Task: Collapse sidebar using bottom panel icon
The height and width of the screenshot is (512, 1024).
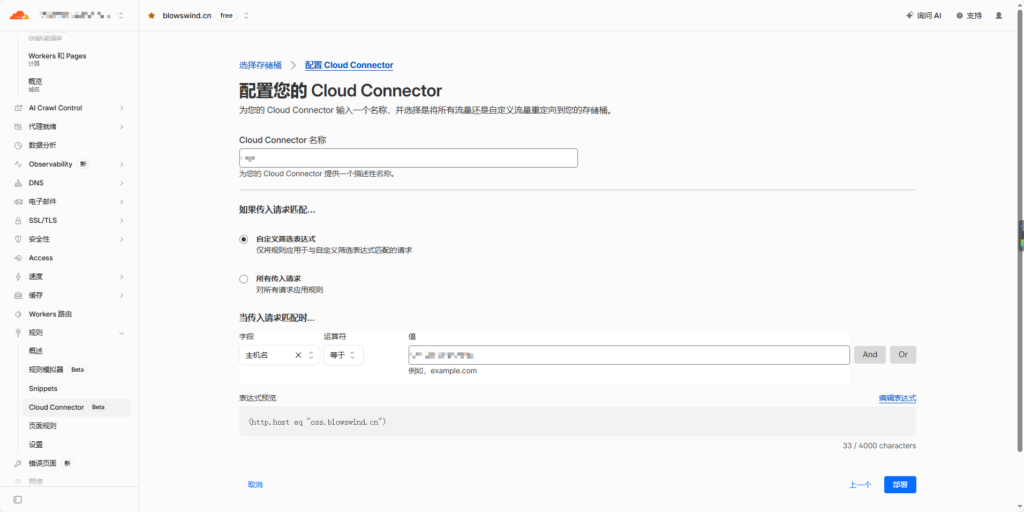Action: [x=18, y=500]
